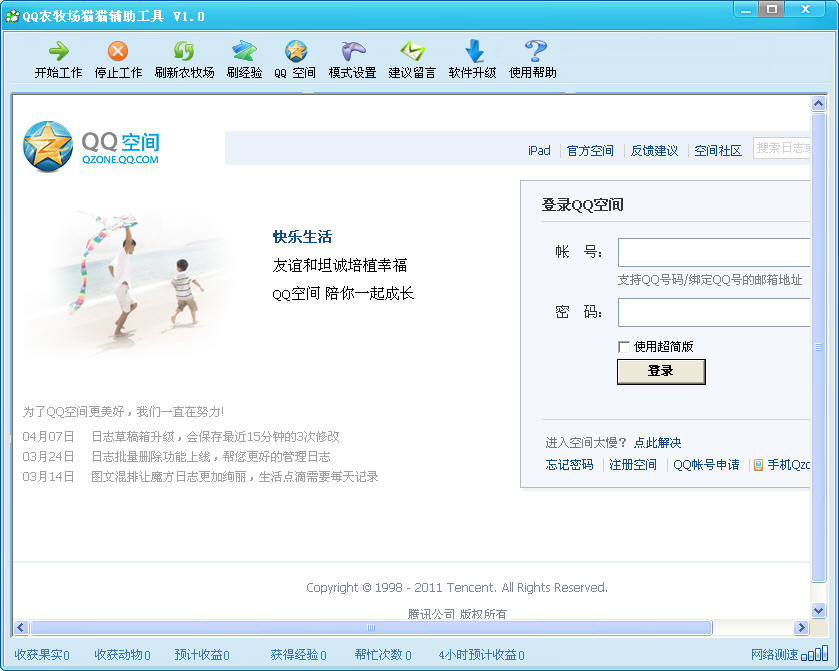The width and height of the screenshot is (839, 671).
Task: Open 使用帮助 question mark icon
Action: 534,51
